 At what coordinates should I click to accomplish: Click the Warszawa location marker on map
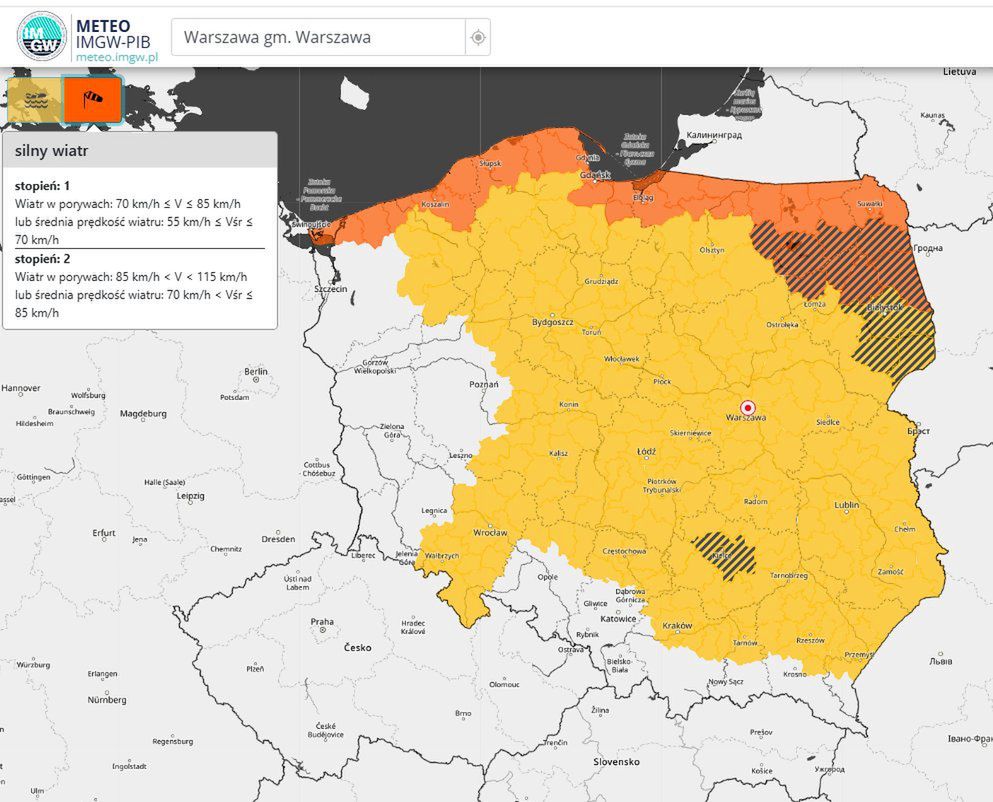coord(748,407)
